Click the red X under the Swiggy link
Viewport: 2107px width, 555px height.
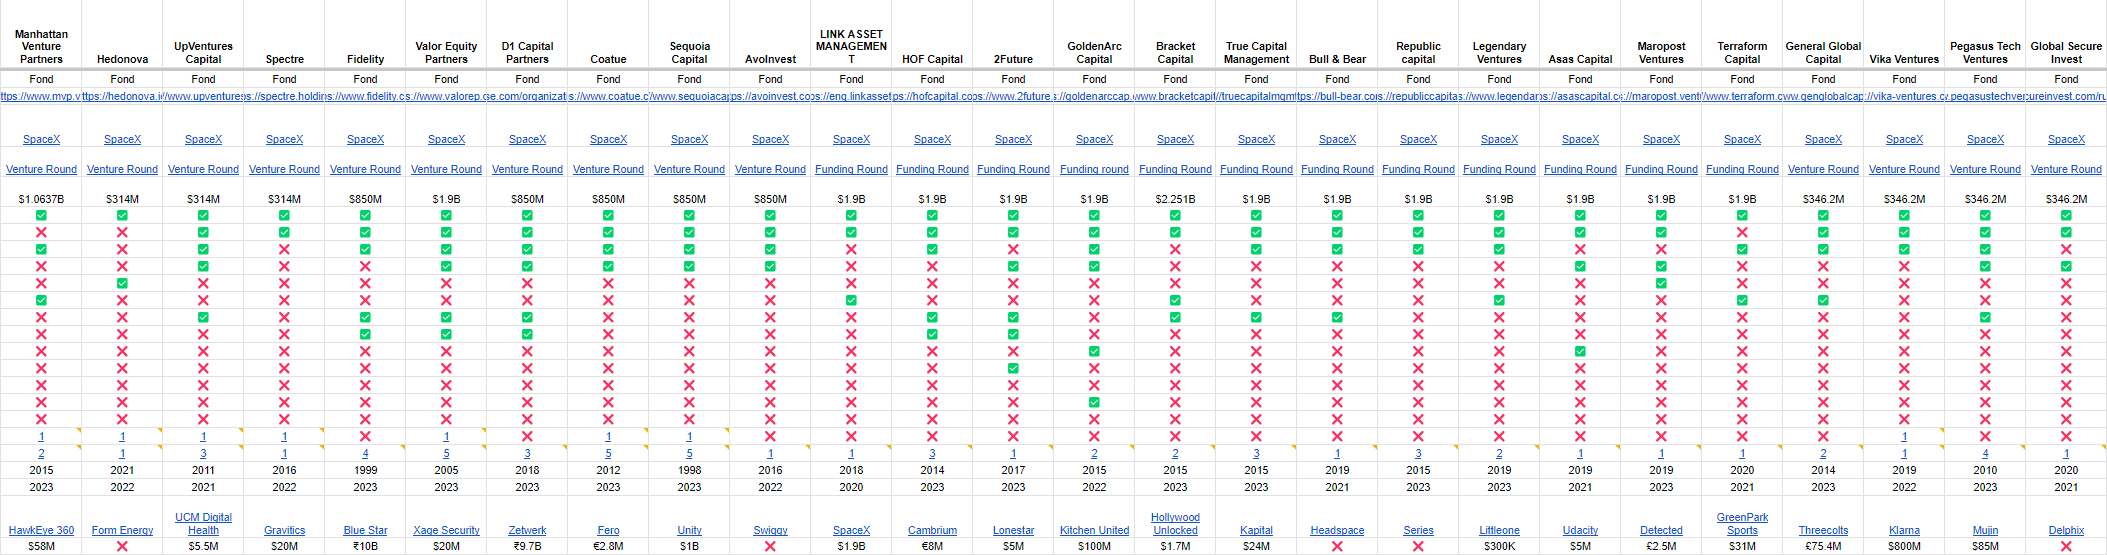pos(770,547)
